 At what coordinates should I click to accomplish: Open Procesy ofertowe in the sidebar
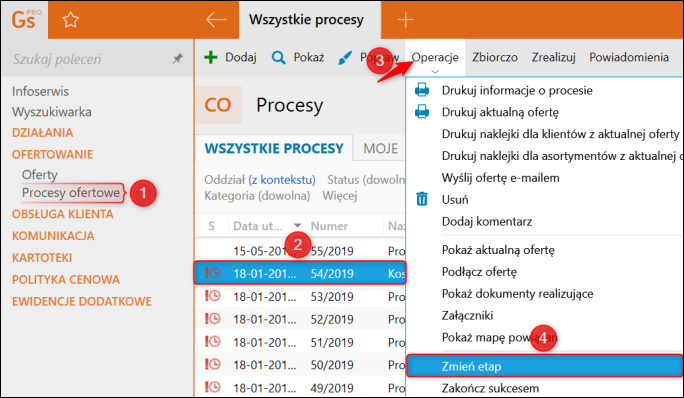pyautogui.click(x=71, y=192)
